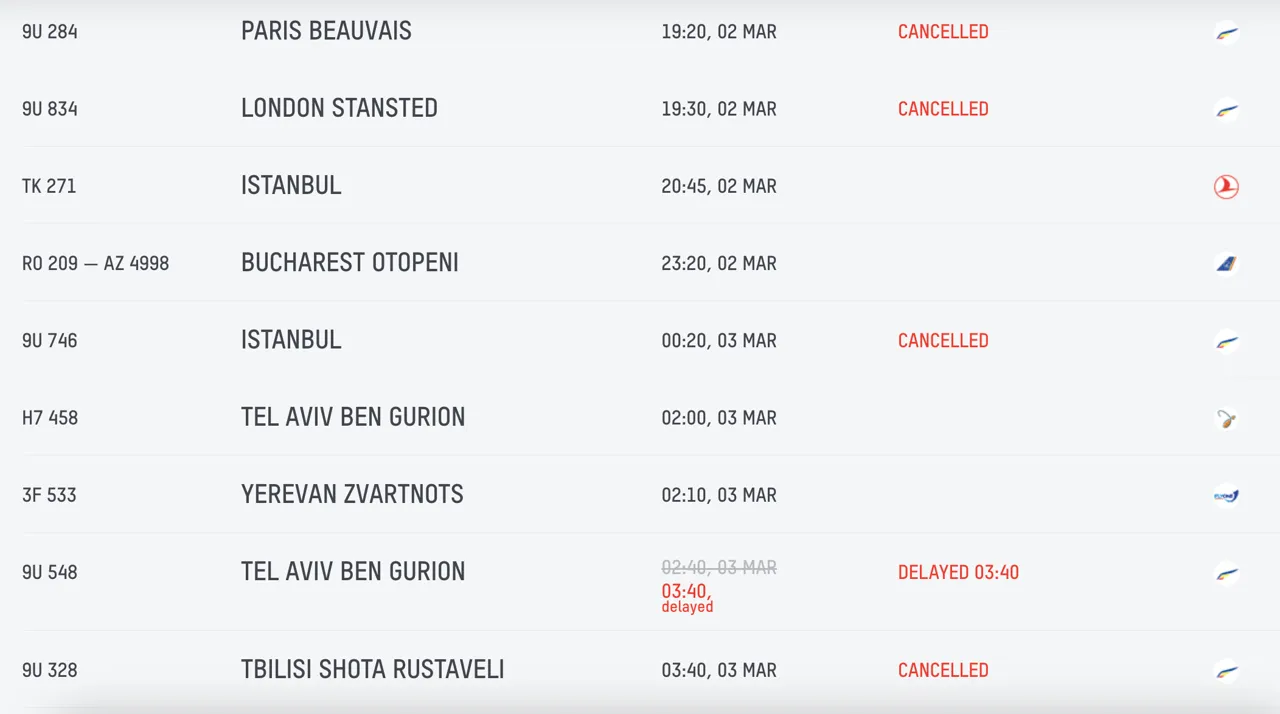Select flight number TK 271

pos(49,186)
